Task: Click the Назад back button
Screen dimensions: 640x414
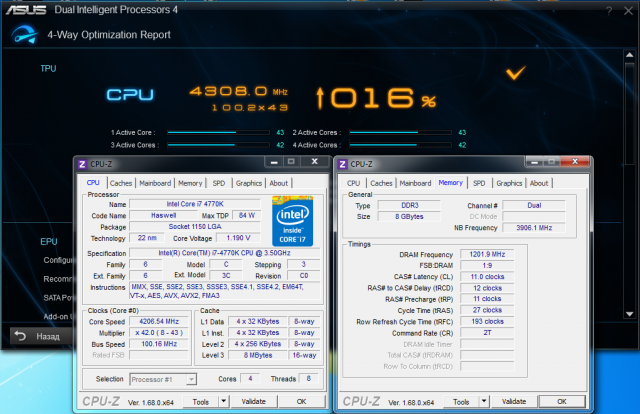Action: click(41, 336)
